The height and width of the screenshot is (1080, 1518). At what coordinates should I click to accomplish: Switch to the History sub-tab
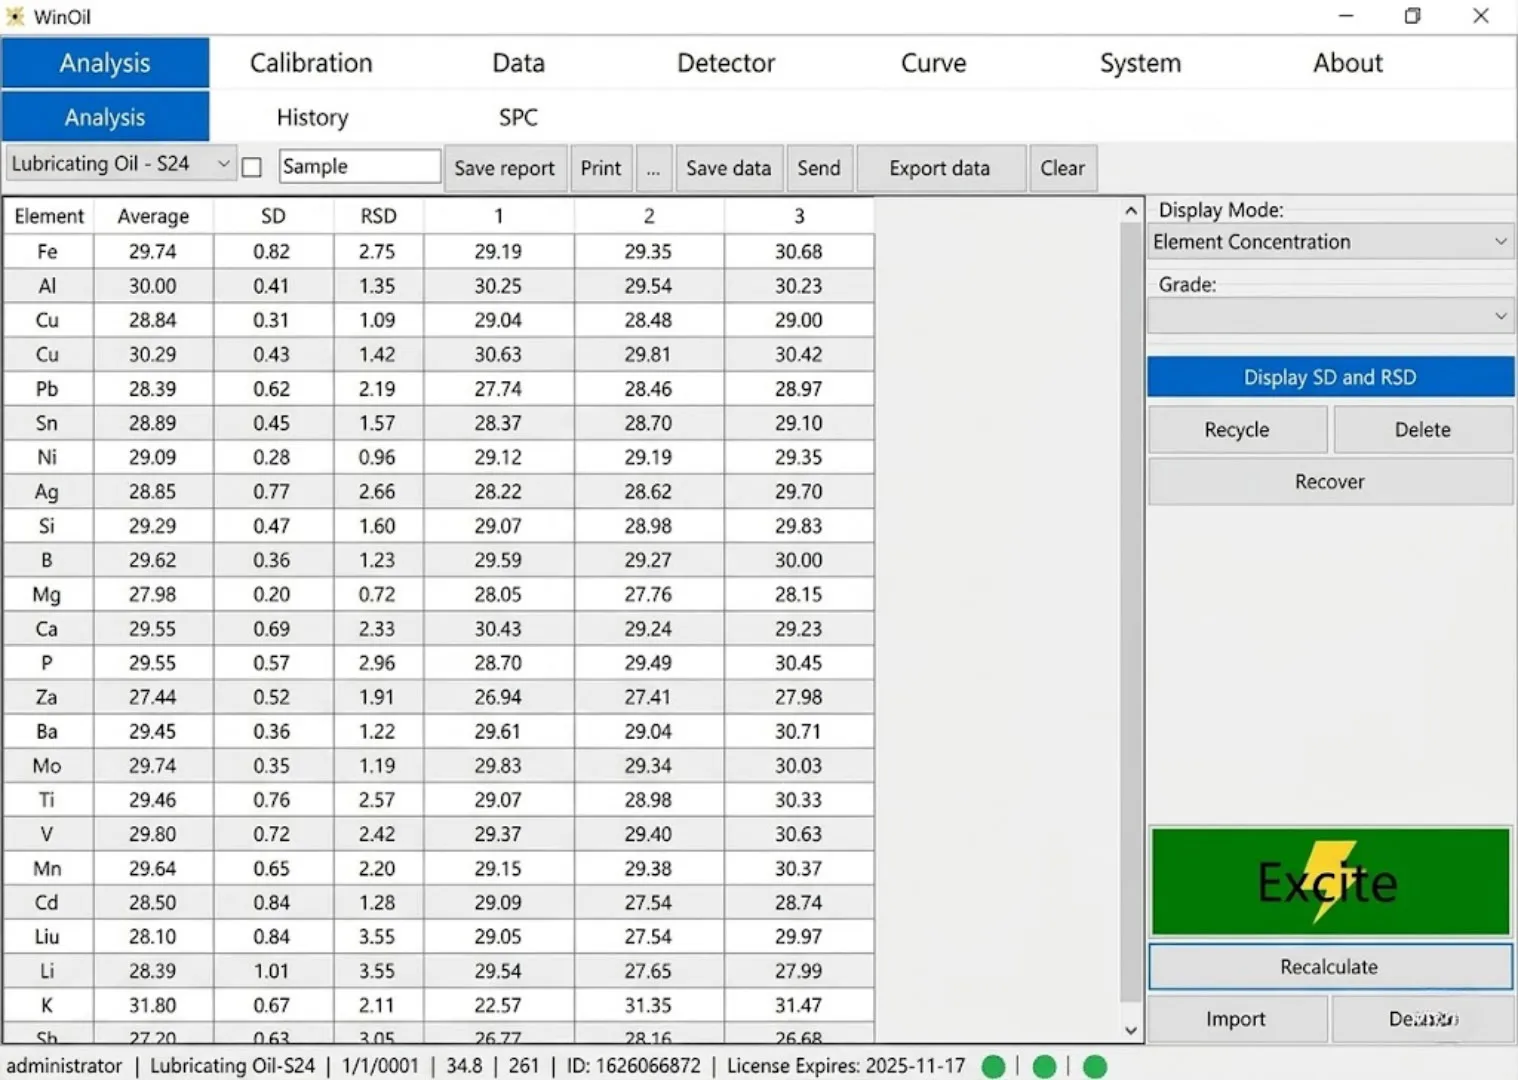(x=312, y=117)
